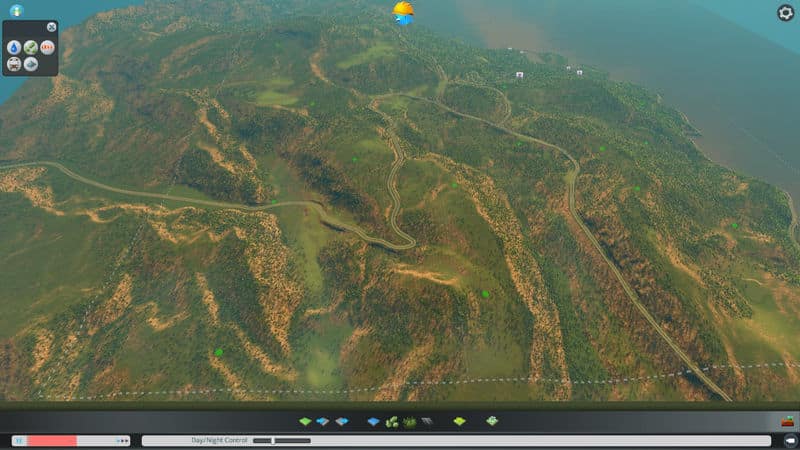Toggle water resource overlay
The width and height of the screenshot is (800, 450).
pos(14,47)
